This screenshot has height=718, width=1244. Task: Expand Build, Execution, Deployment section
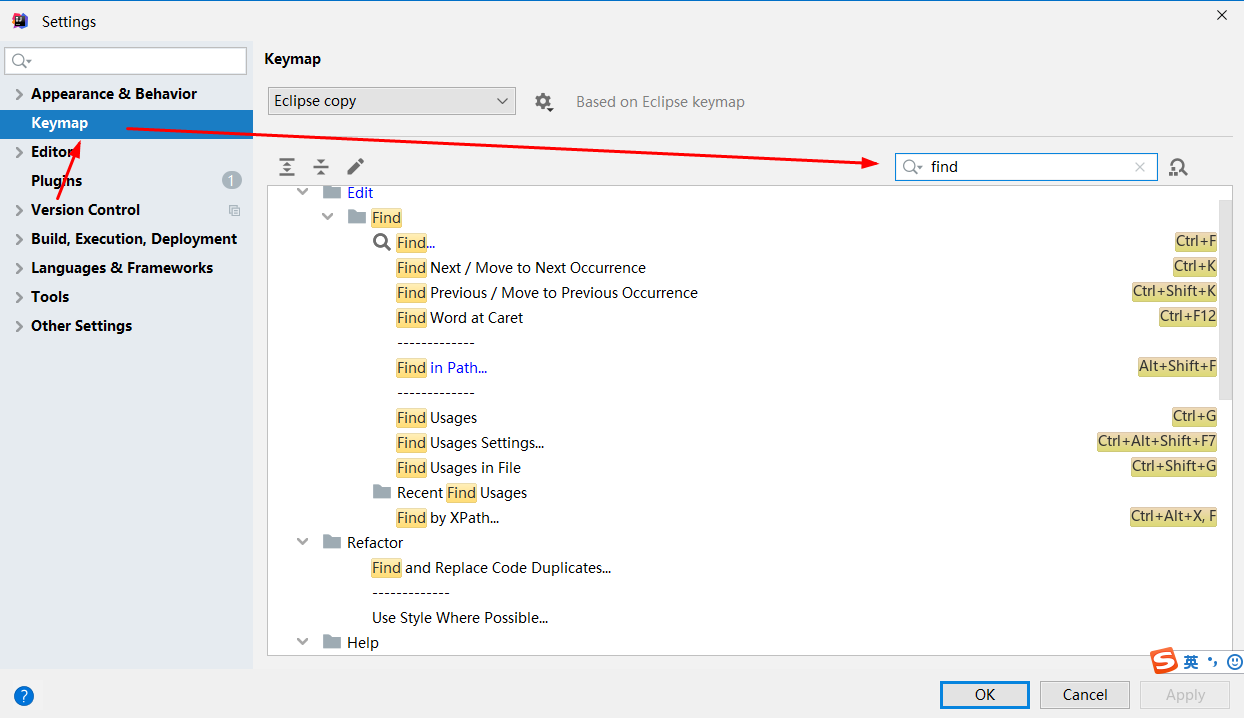click(x=19, y=239)
